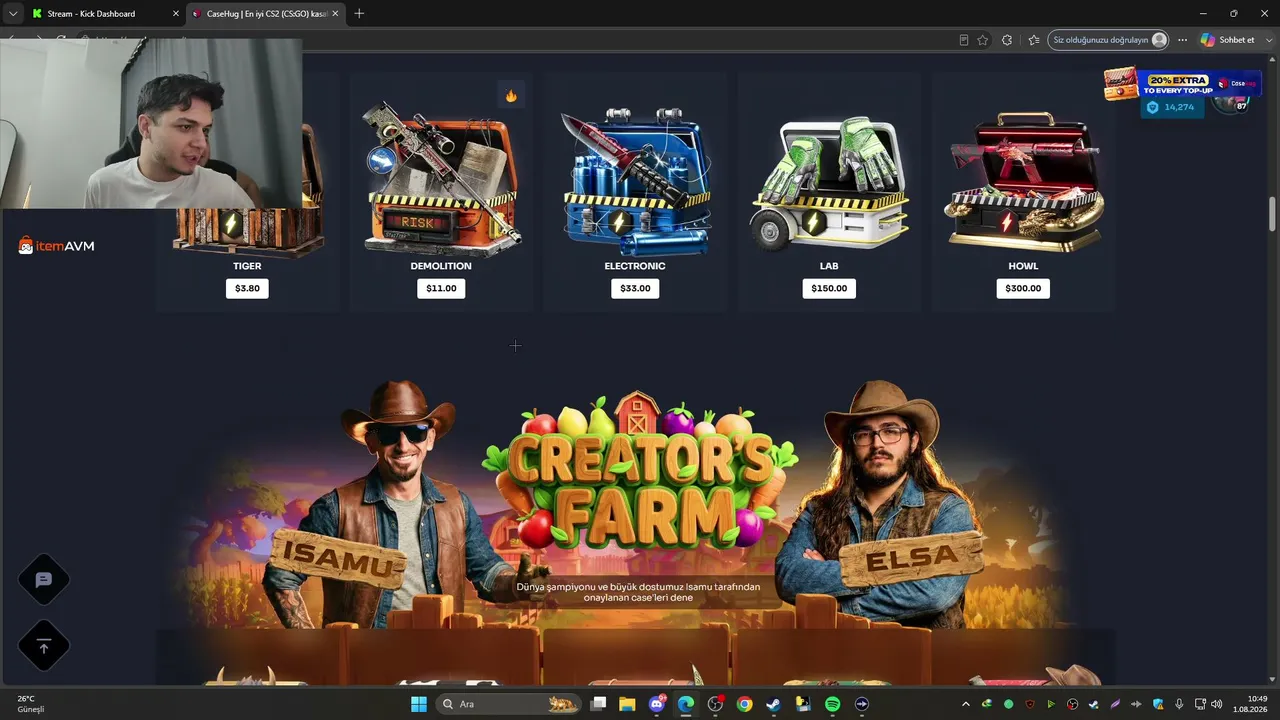The height and width of the screenshot is (720, 1280).
Task: Open Microsoft Edge from the taskbar
Action: tap(686, 704)
